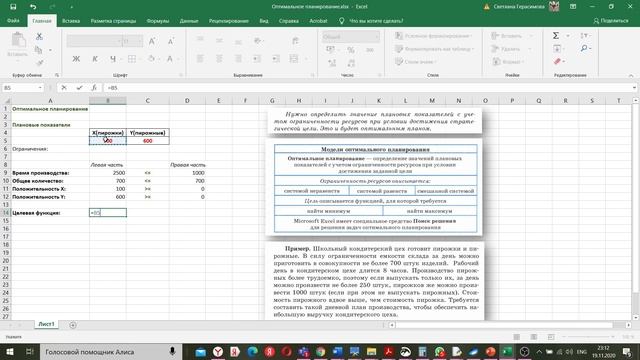Click the add new sheet plus button
The image size is (640, 360).
(x=73, y=325)
